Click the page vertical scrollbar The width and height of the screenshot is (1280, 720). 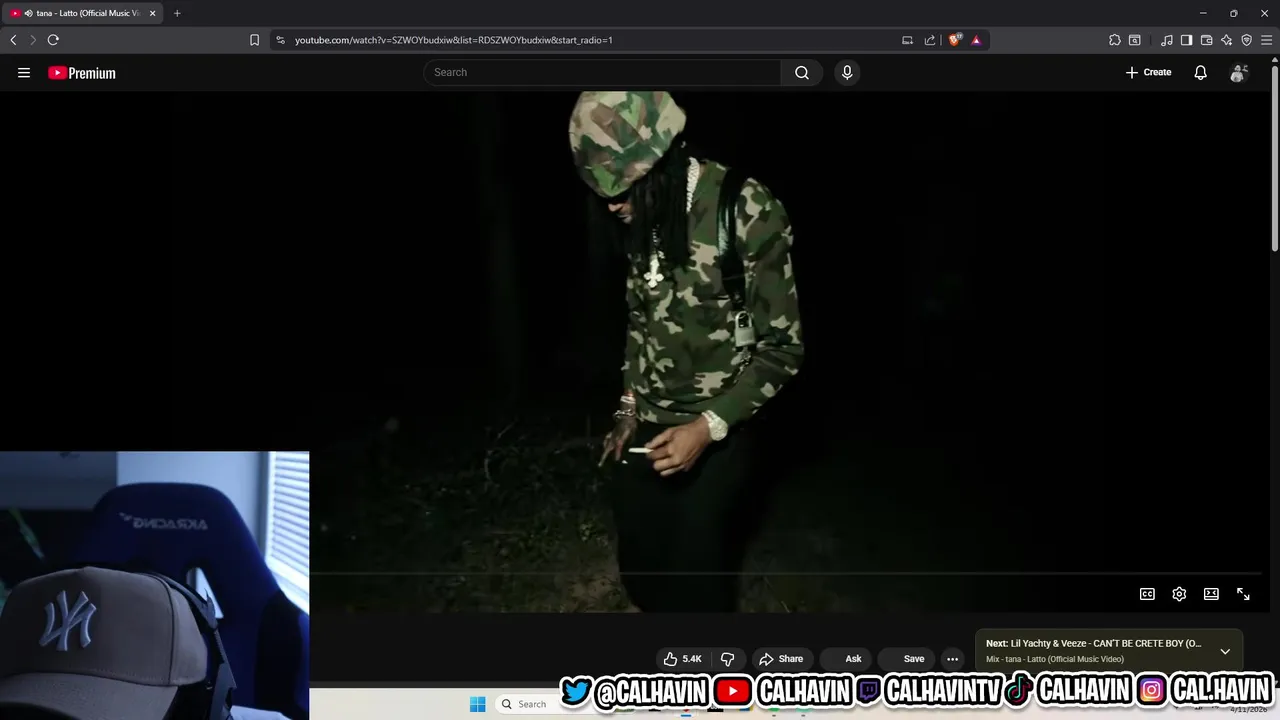[1274, 160]
